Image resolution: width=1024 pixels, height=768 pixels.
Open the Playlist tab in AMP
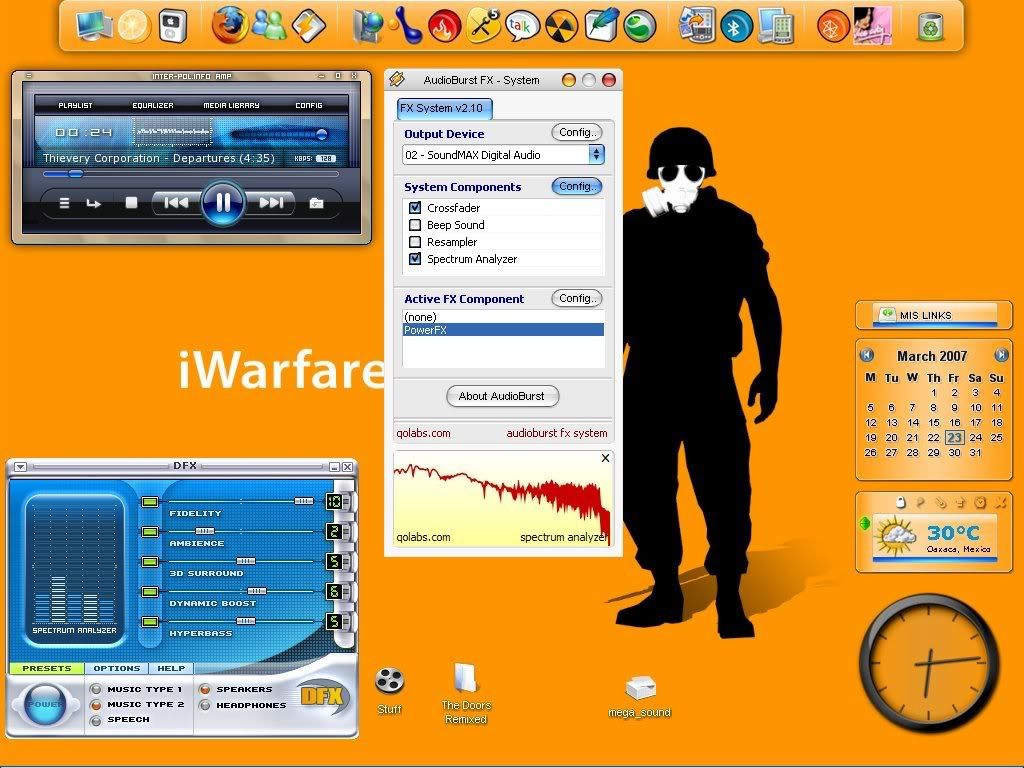(76, 105)
